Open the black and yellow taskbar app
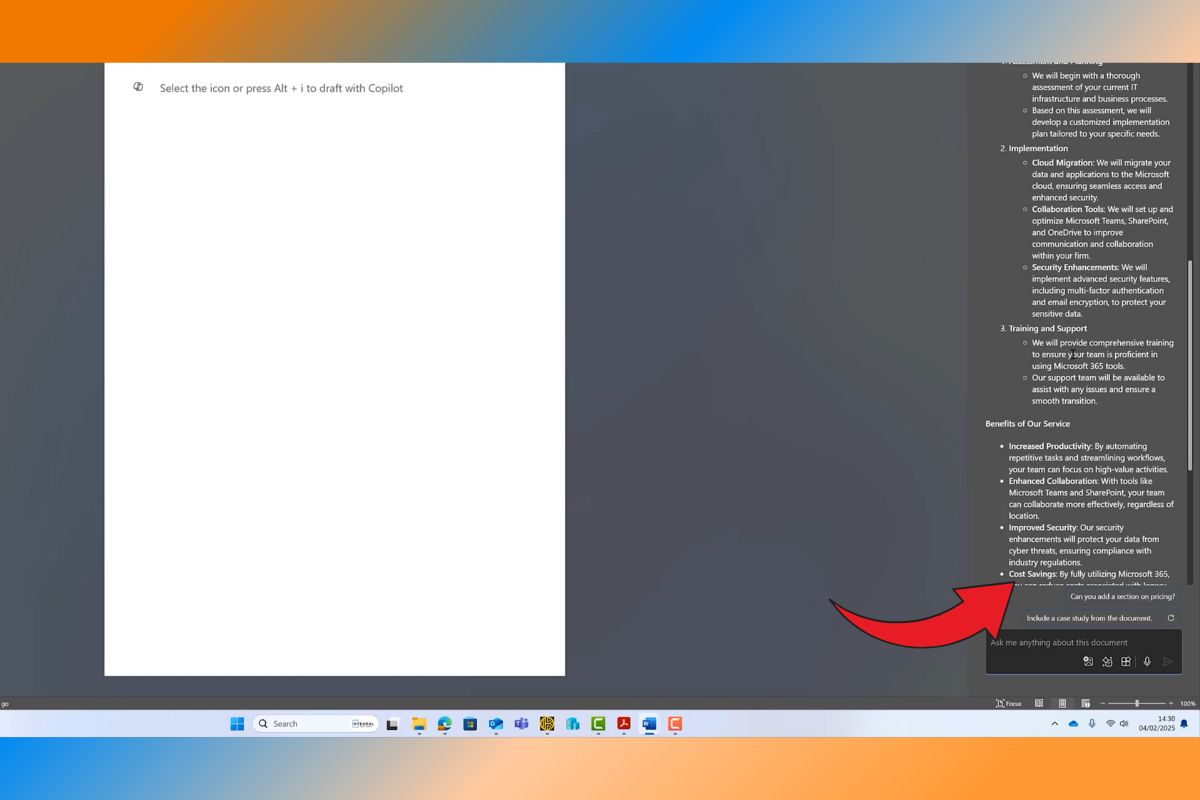The width and height of the screenshot is (1200, 800). point(547,724)
